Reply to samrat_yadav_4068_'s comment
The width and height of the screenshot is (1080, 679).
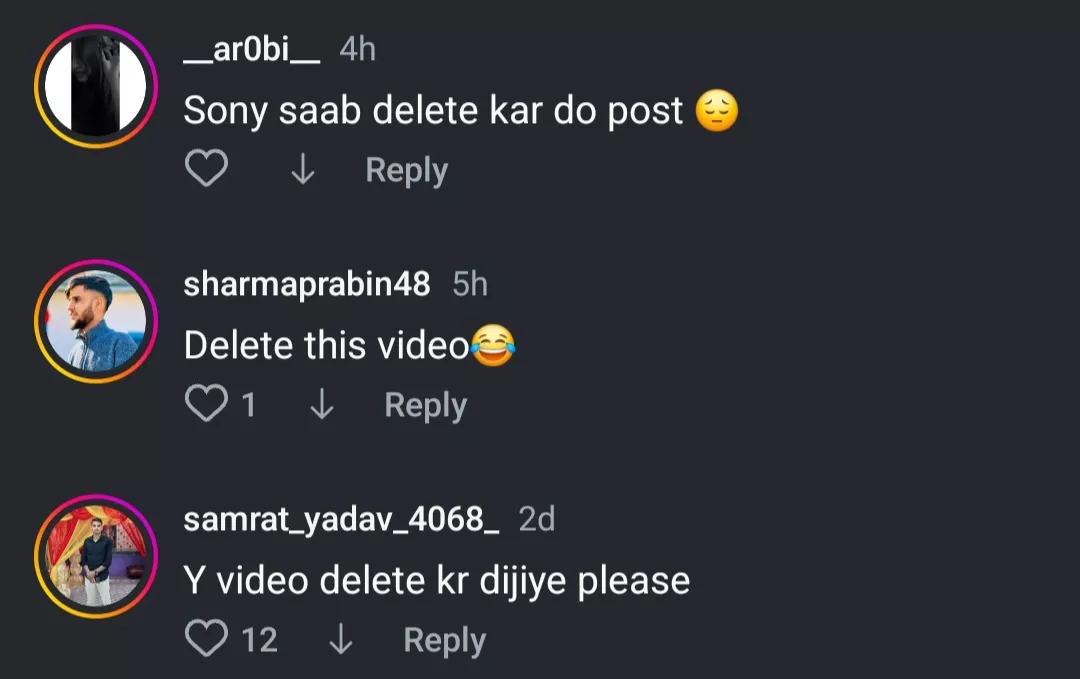444,640
